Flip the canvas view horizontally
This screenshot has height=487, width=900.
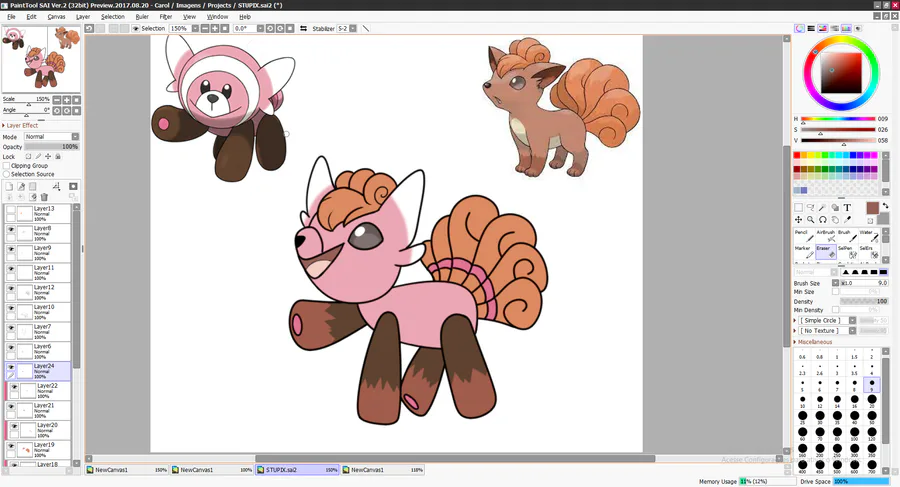(303, 28)
